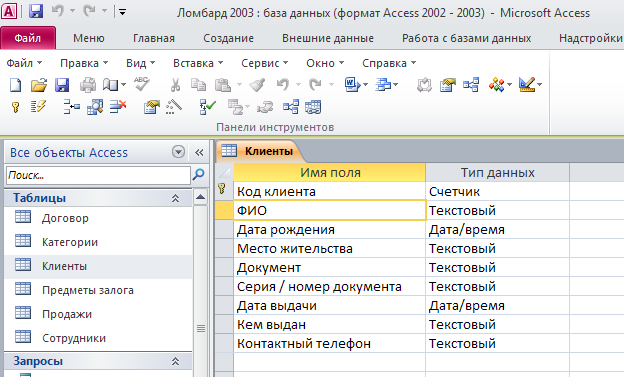The image size is (624, 377).
Task: Open a file with the folder icon
Action: 39,85
